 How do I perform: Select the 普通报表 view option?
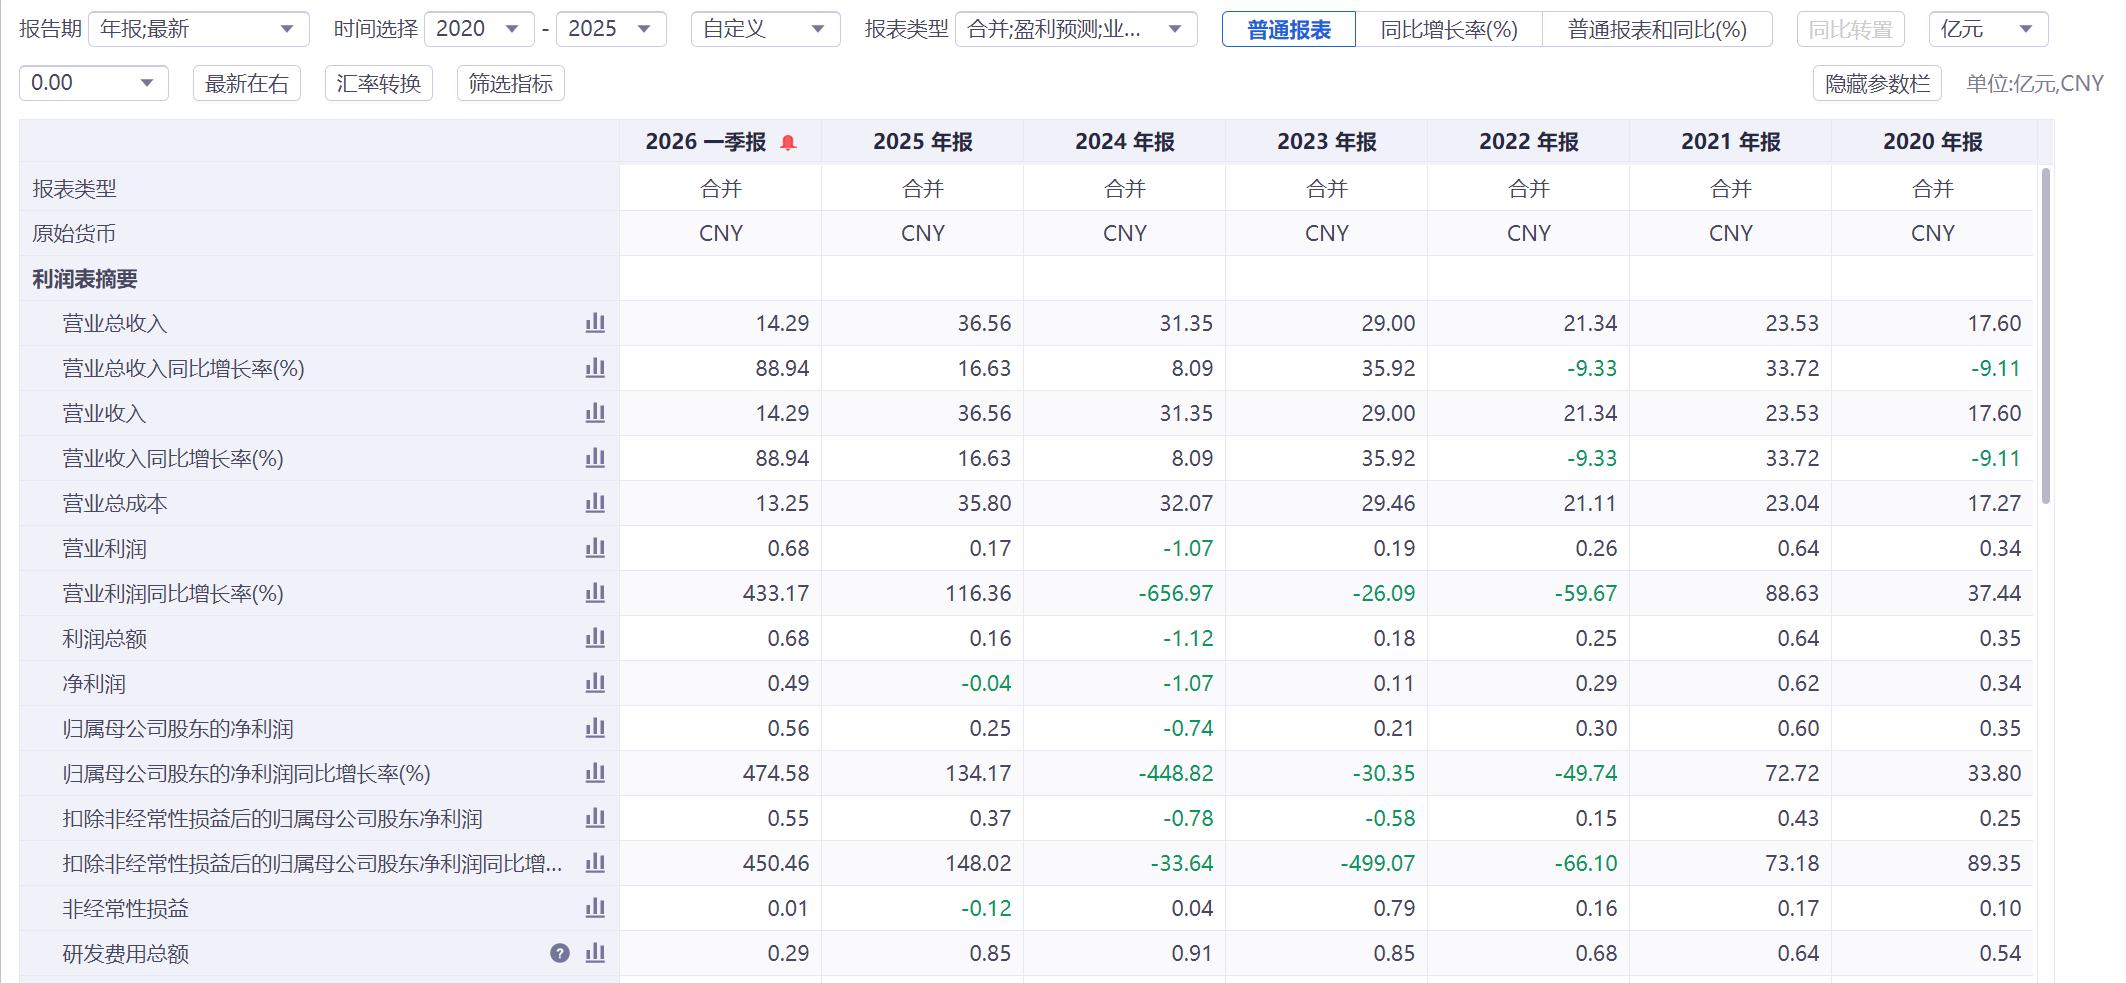pos(1289,29)
